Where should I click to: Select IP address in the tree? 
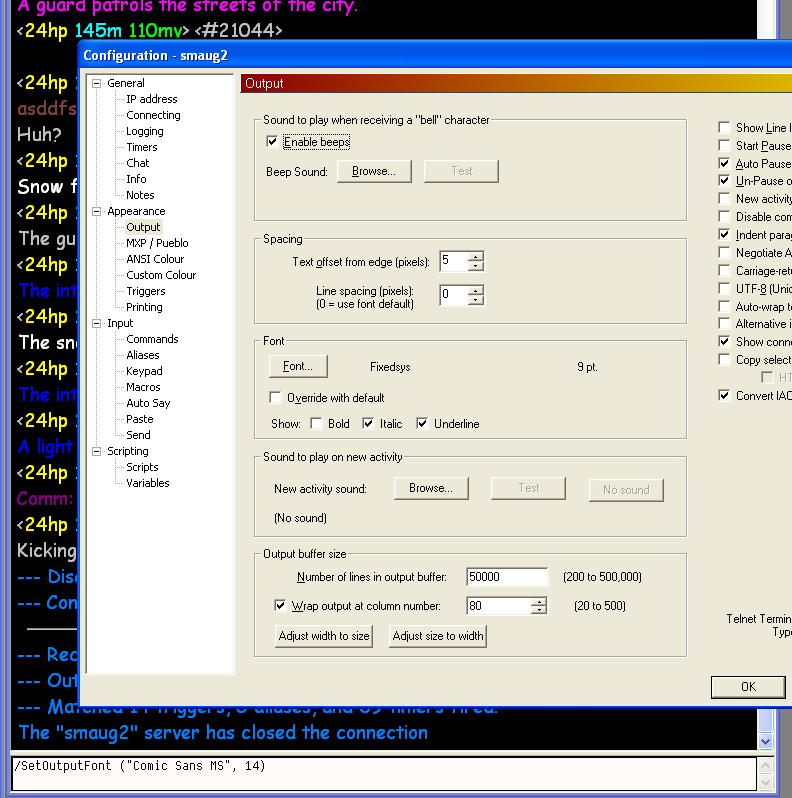click(x=152, y=99)
